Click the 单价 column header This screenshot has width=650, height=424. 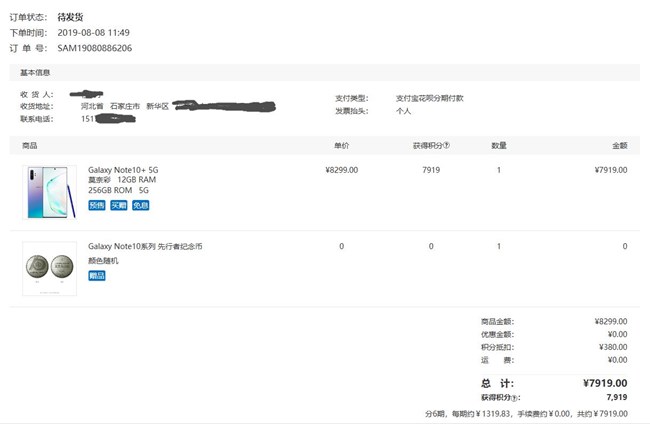point(342,145)
